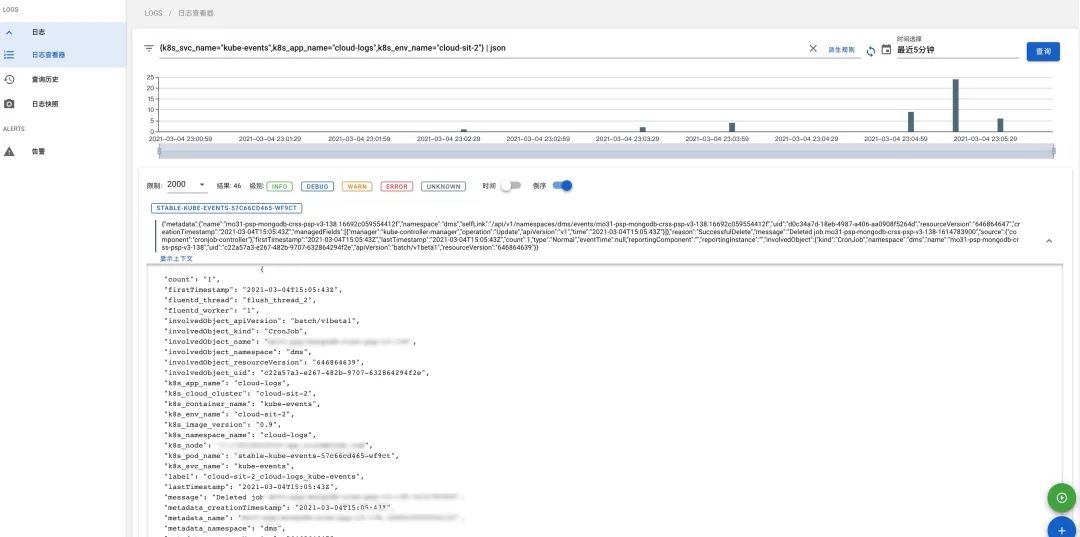Click the "k8s_svc_name": "kube-events" line

pyautogui.click(x=229, y=465)
